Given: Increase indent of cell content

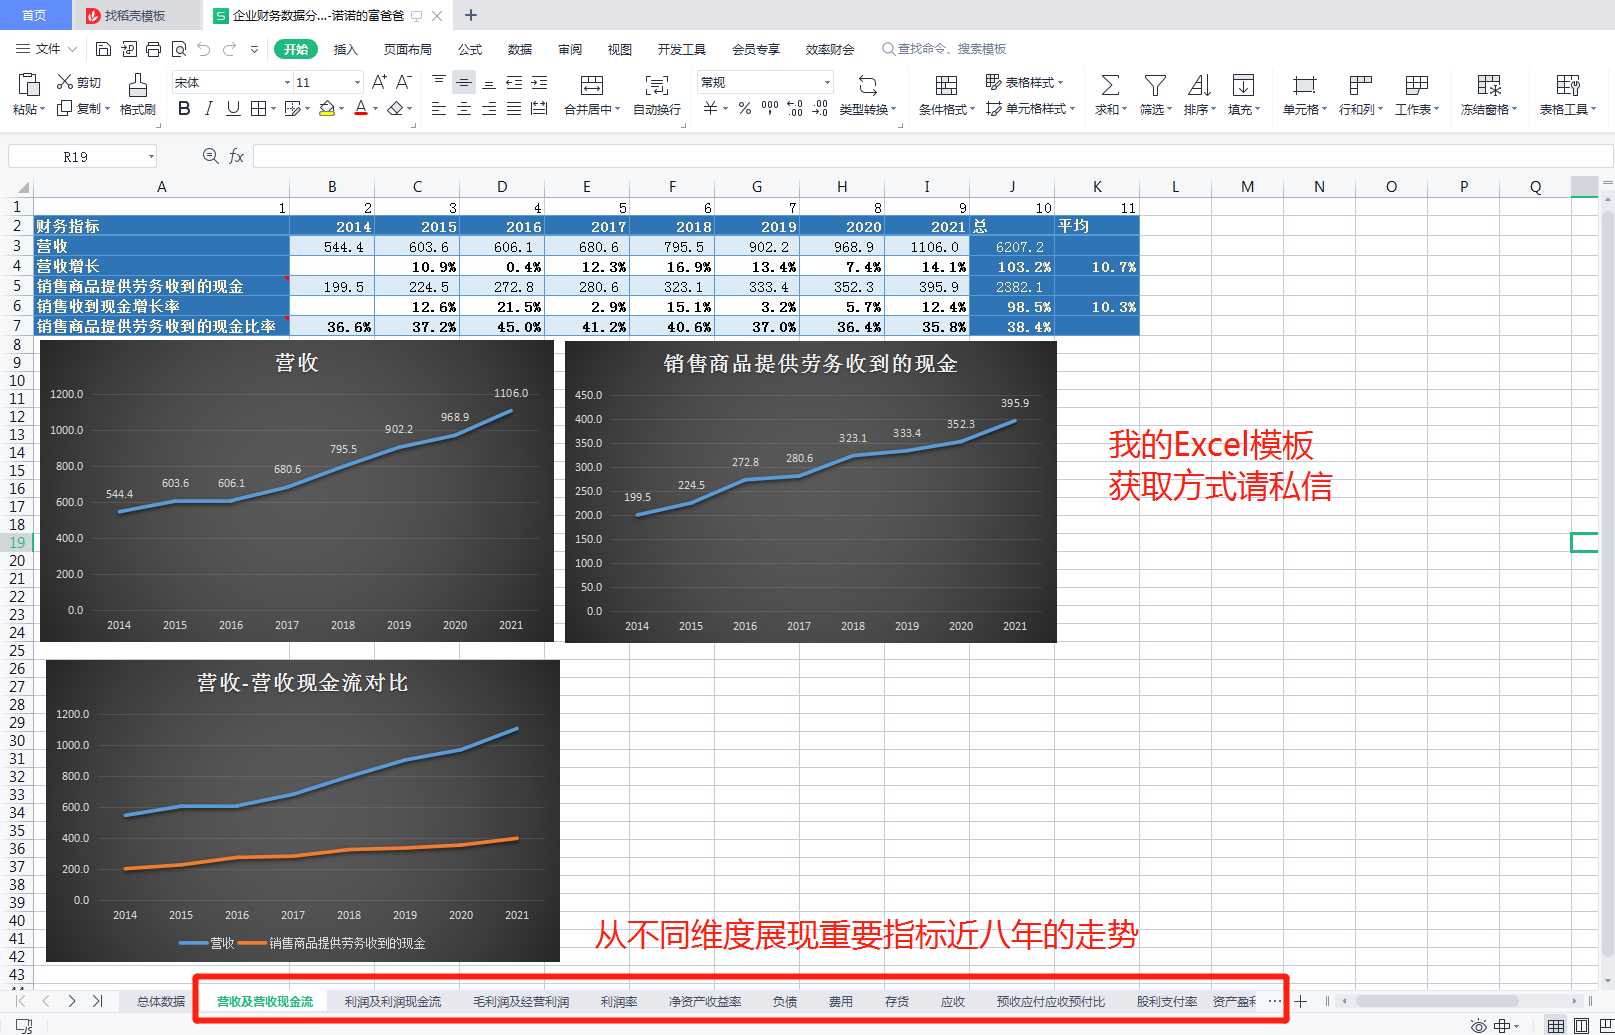Looking at the screenshot, I should coord(539,82).
